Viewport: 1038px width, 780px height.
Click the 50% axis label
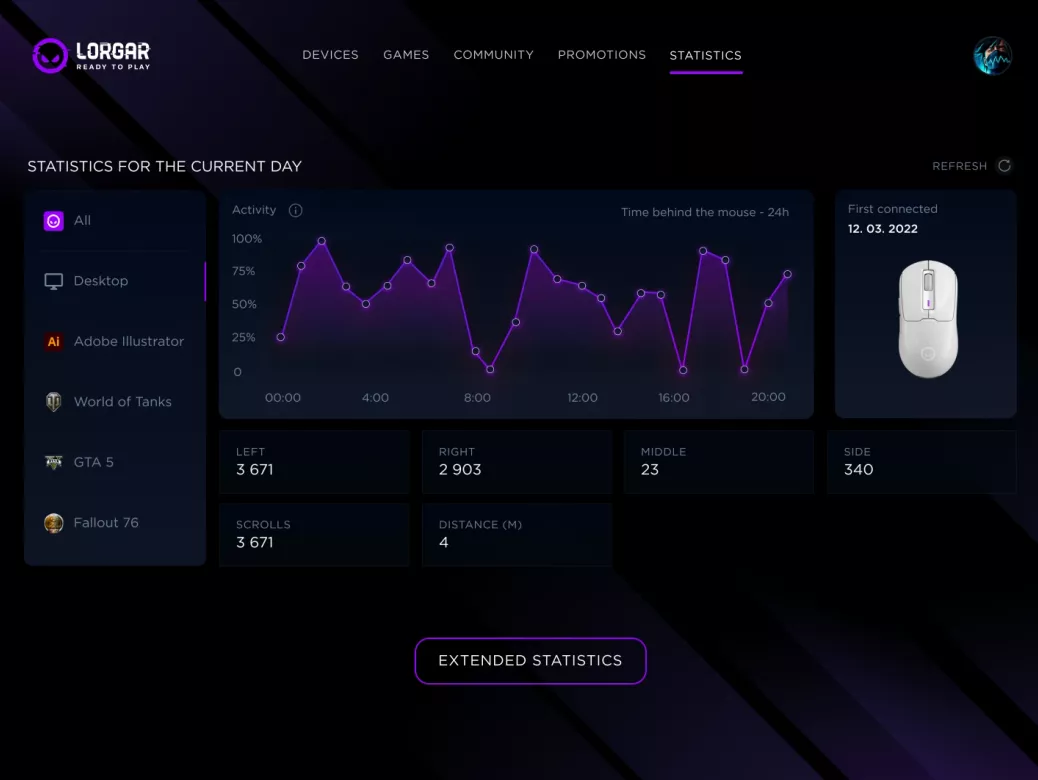tap(244, 305)
